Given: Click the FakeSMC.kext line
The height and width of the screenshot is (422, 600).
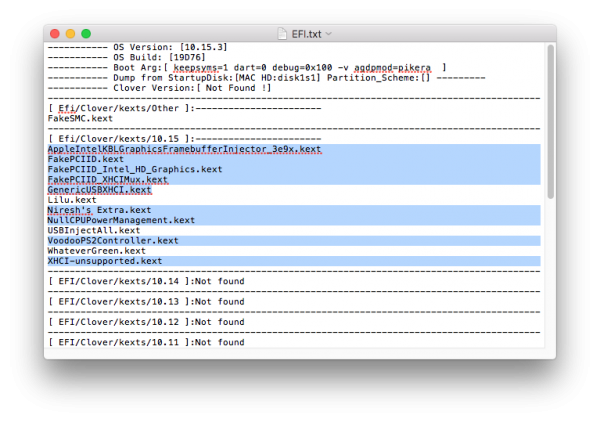Looking at the screenshot, I should click(x=84, y=118).
